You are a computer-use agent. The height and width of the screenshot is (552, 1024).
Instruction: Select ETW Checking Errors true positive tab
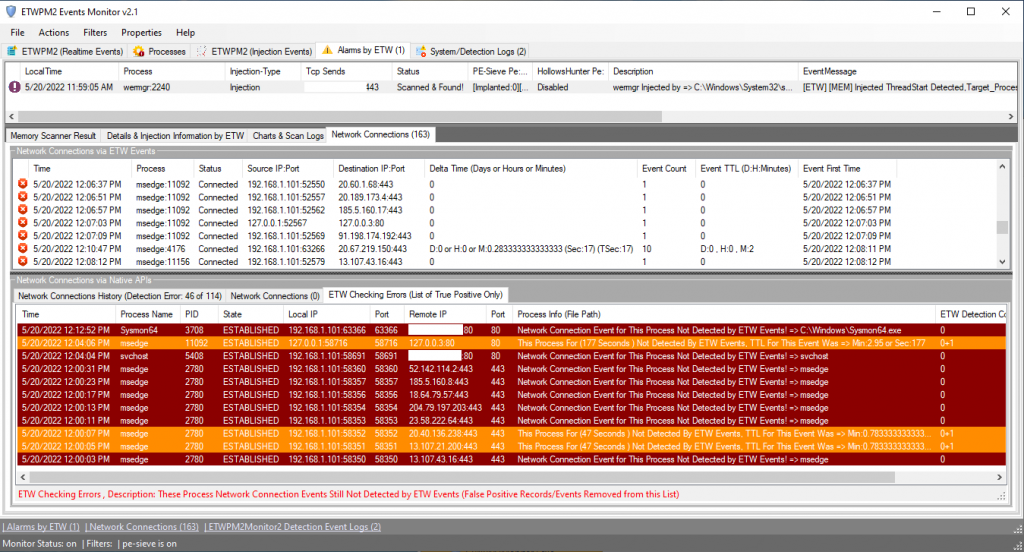tap(415, 295)
